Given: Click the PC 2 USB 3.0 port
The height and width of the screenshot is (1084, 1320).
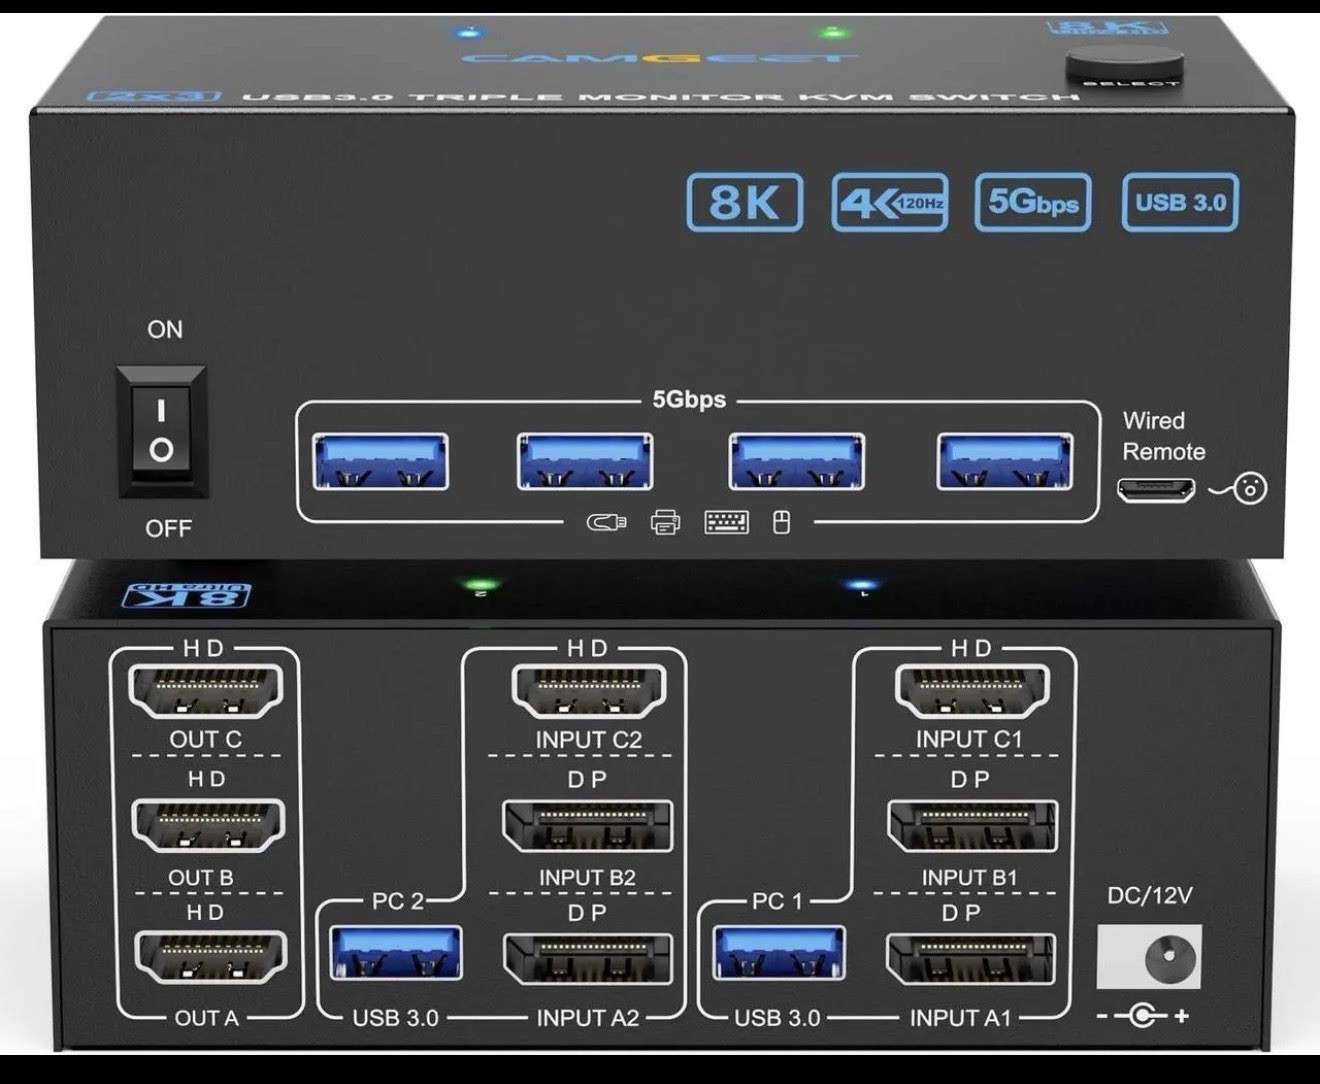Looking at the screenshot, I should (395, 953).
